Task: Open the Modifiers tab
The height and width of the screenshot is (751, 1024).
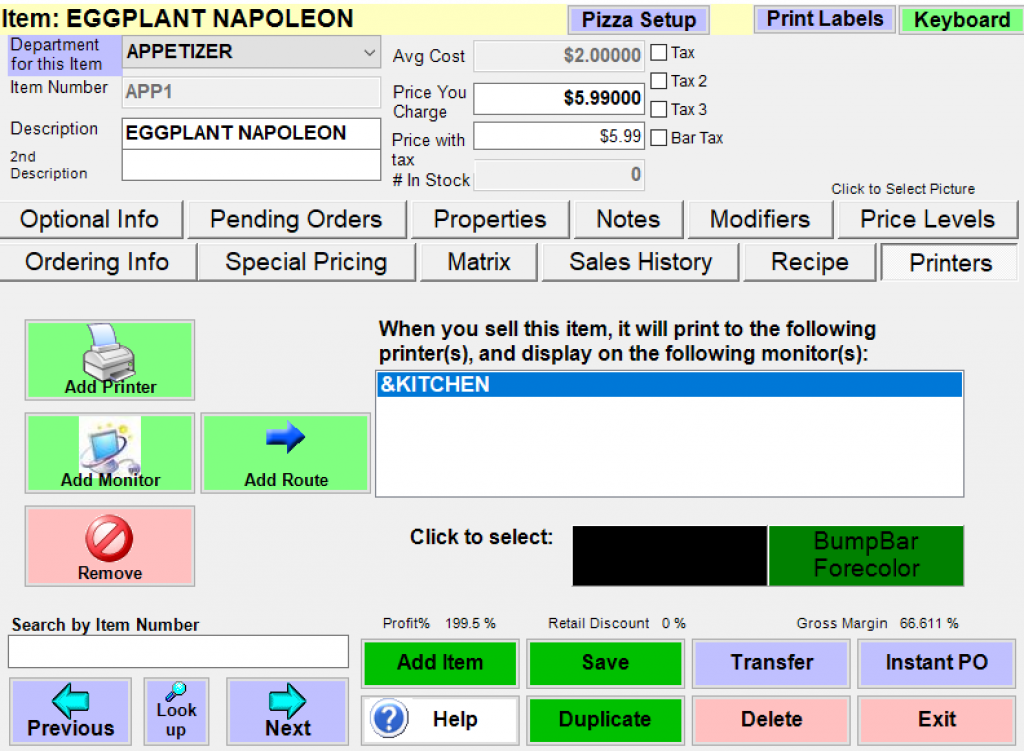Action: 760,219
